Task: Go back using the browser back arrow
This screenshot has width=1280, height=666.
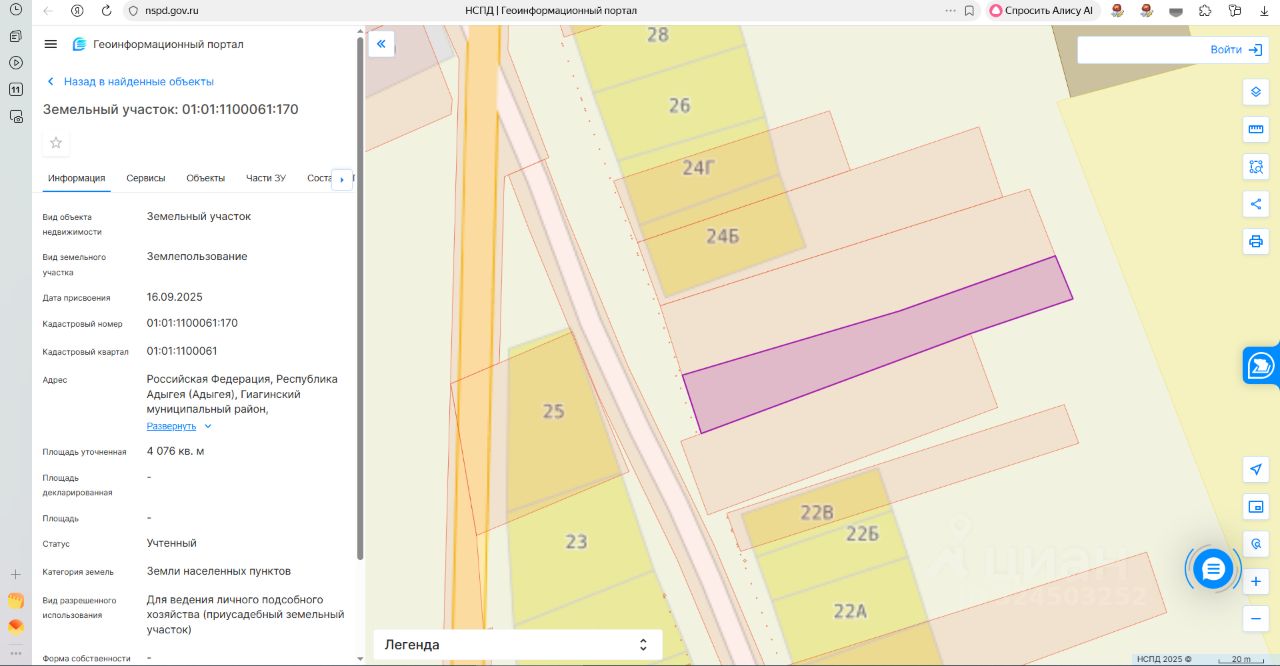Action: 48,10
